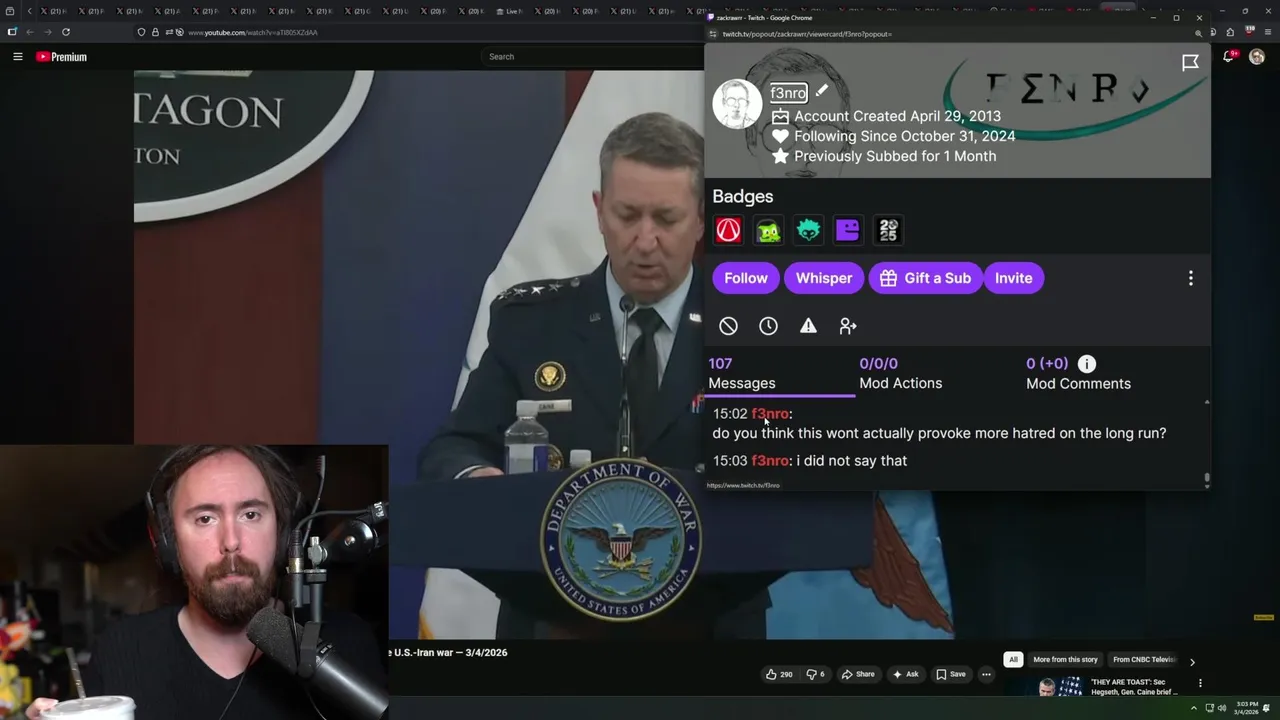The image size is (1280, 720).
Task: Open the browser hamburger application menu
Action: click(x=1266, y=32)
